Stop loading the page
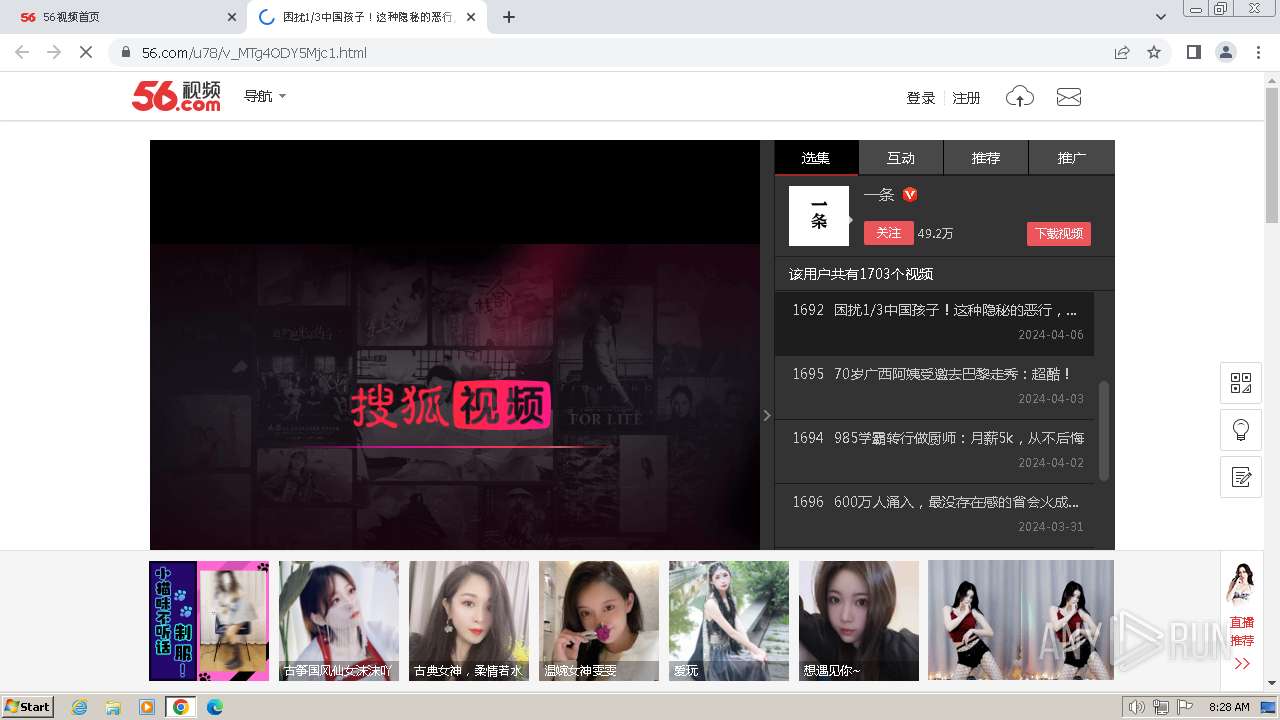The image size is (1280, 720). 86,52
